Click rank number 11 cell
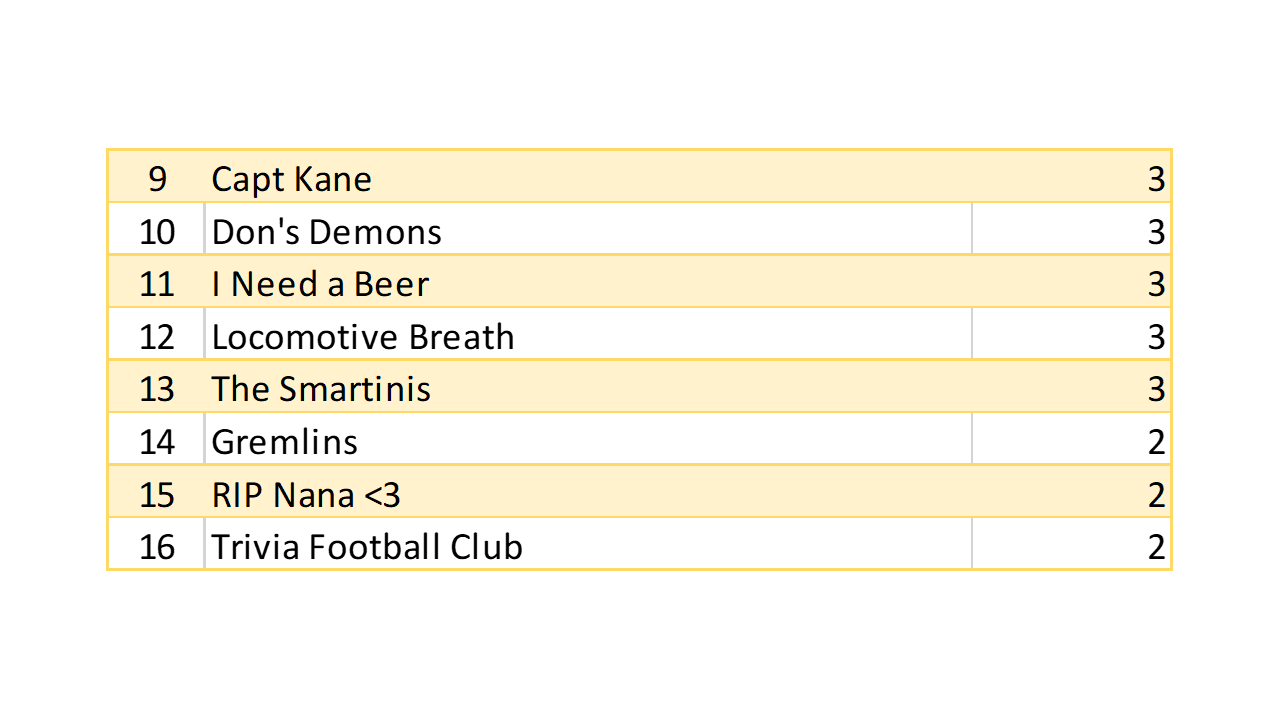This screenshot has height=720, width=1280. [x=157, y=285]
